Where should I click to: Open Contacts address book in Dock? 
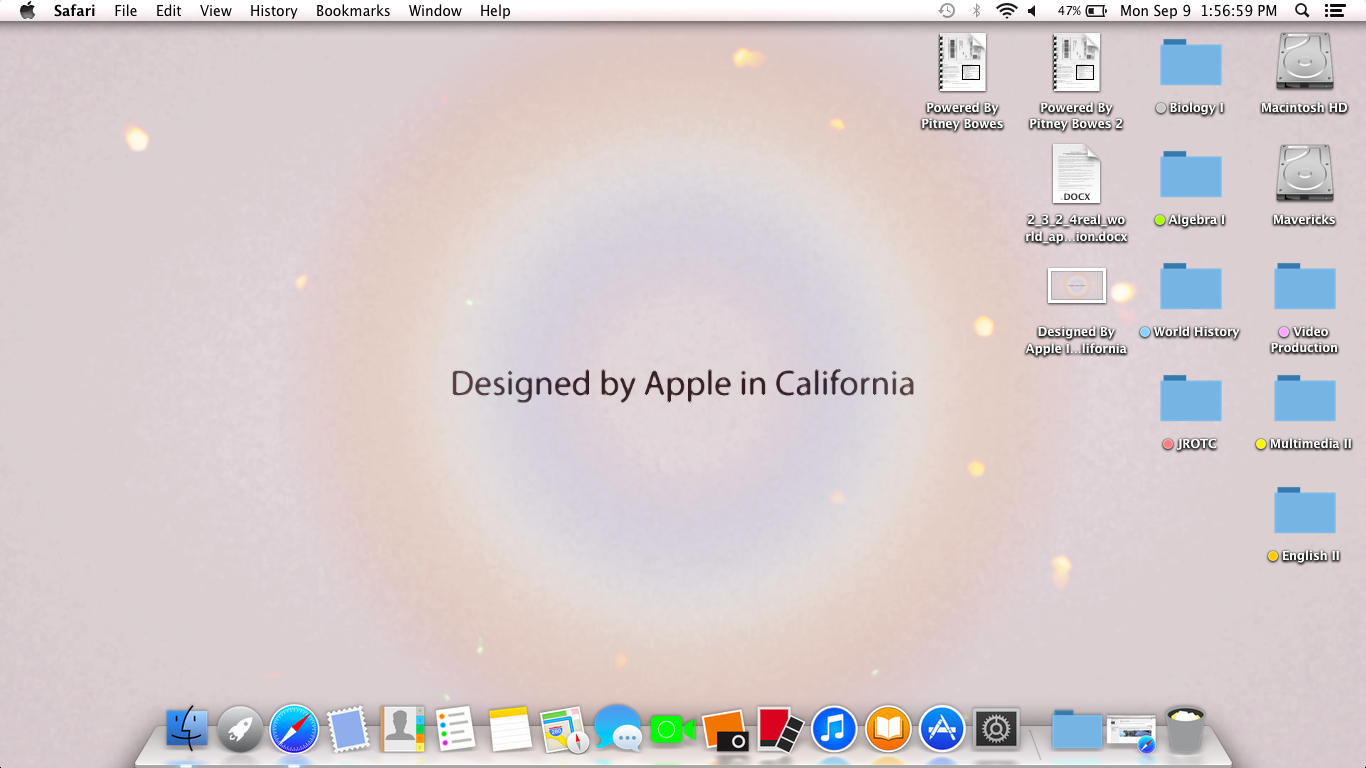point(402,730)
